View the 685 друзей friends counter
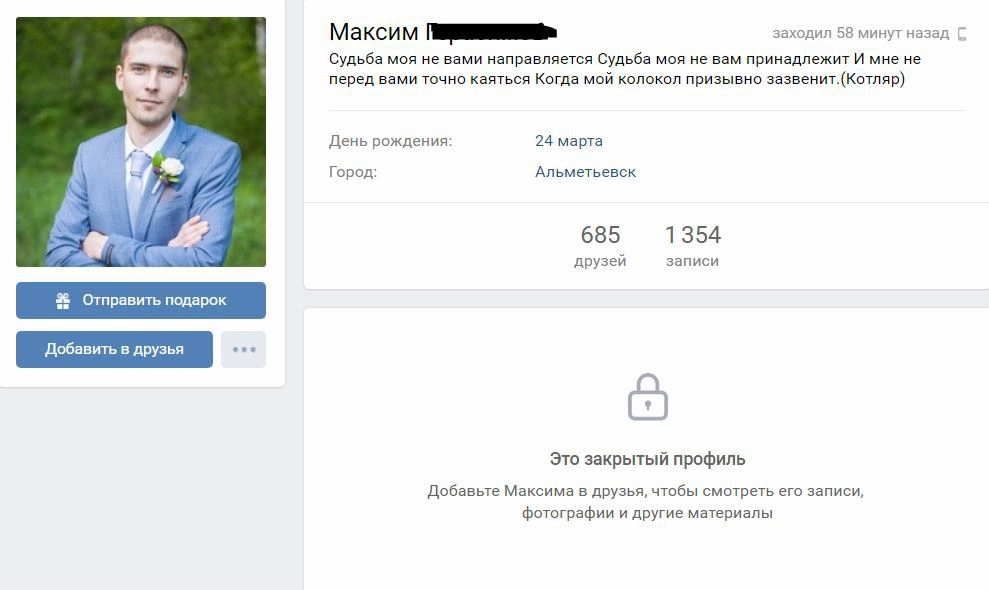The image size is (989, 590). pos(600,245)
